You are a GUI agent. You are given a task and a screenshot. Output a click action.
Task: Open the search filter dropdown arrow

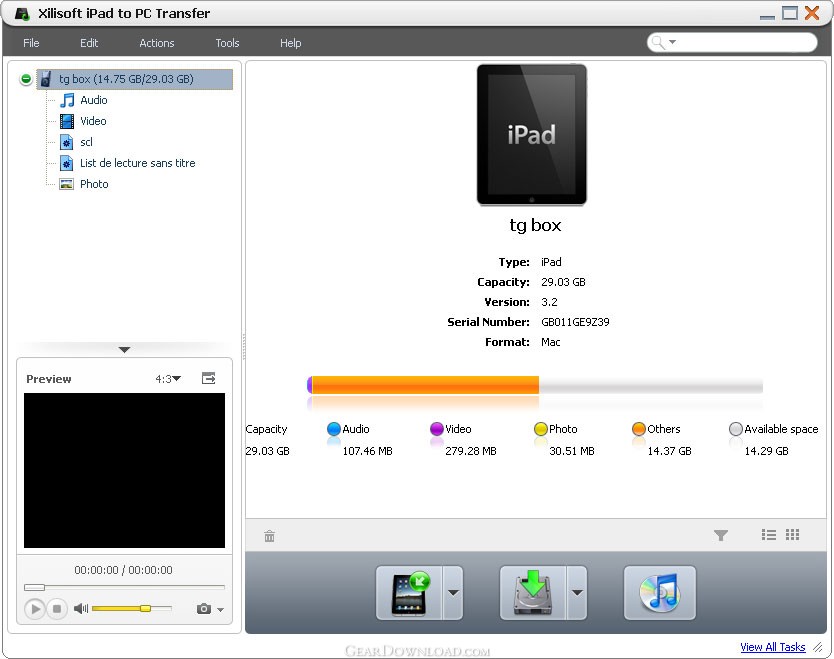coord(672,41)
